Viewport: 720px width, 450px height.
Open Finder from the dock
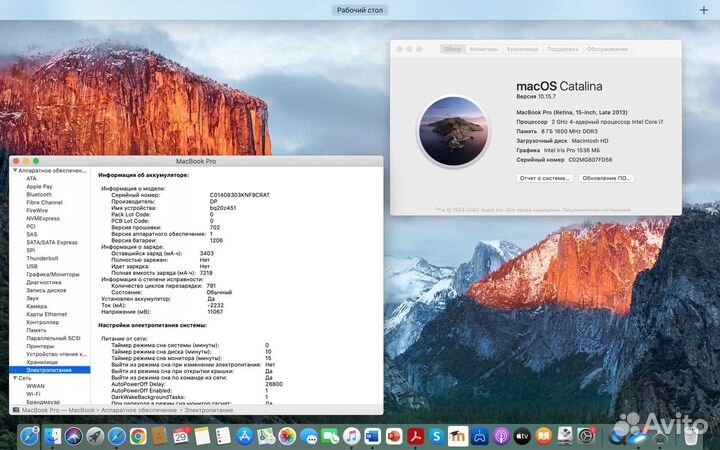point(52,436)
